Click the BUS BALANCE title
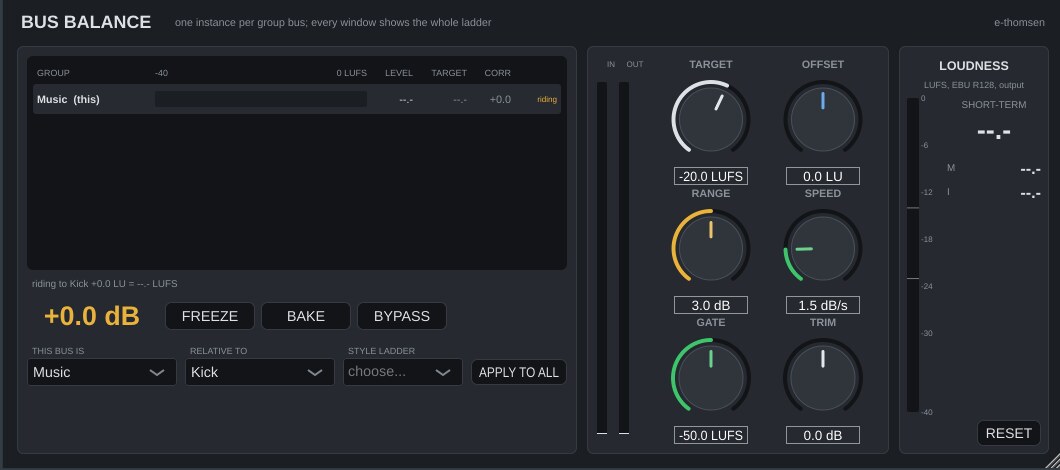Image resolution: width=1060 pixels, height=470 pixels. pos(86,22)
